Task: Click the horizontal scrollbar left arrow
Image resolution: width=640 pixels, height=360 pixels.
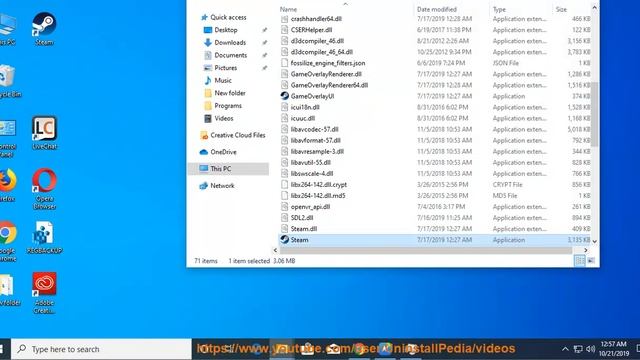Action: (x=275, y=250)
